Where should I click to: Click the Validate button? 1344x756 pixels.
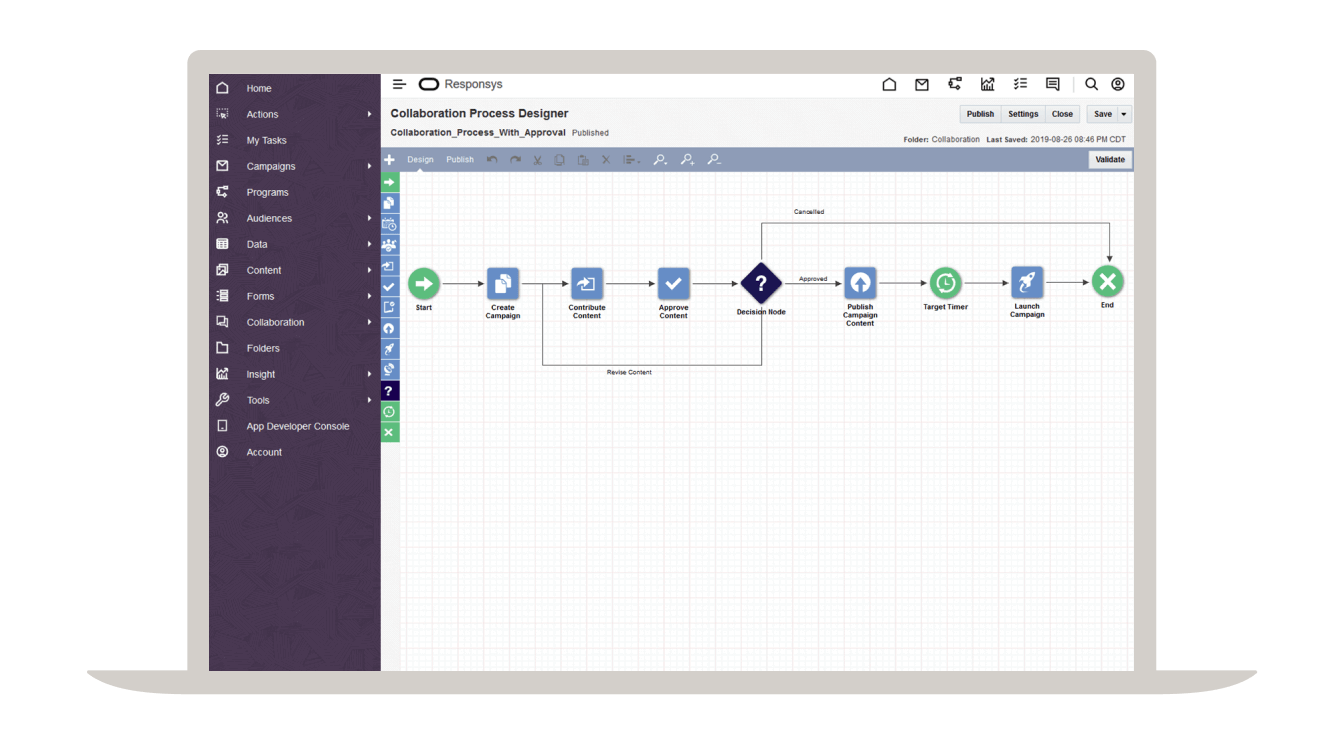tap(1110, 160)
